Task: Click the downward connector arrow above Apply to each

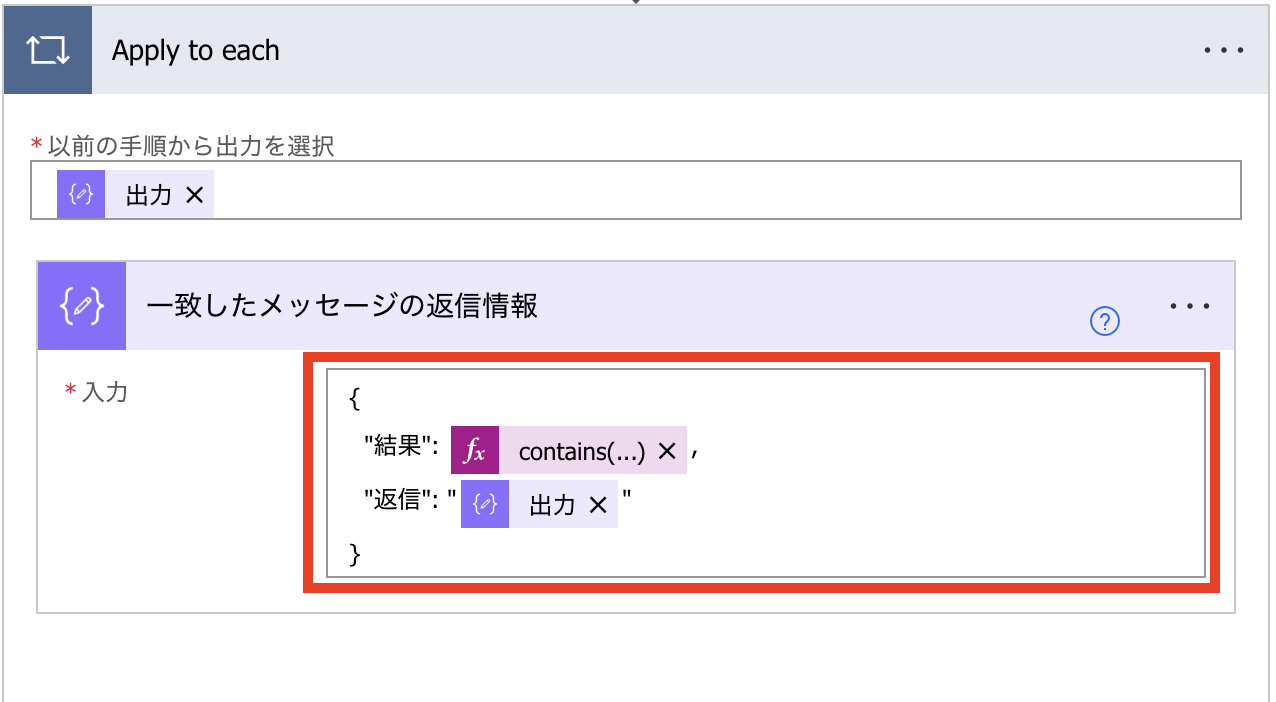Action: coord(637,4)
